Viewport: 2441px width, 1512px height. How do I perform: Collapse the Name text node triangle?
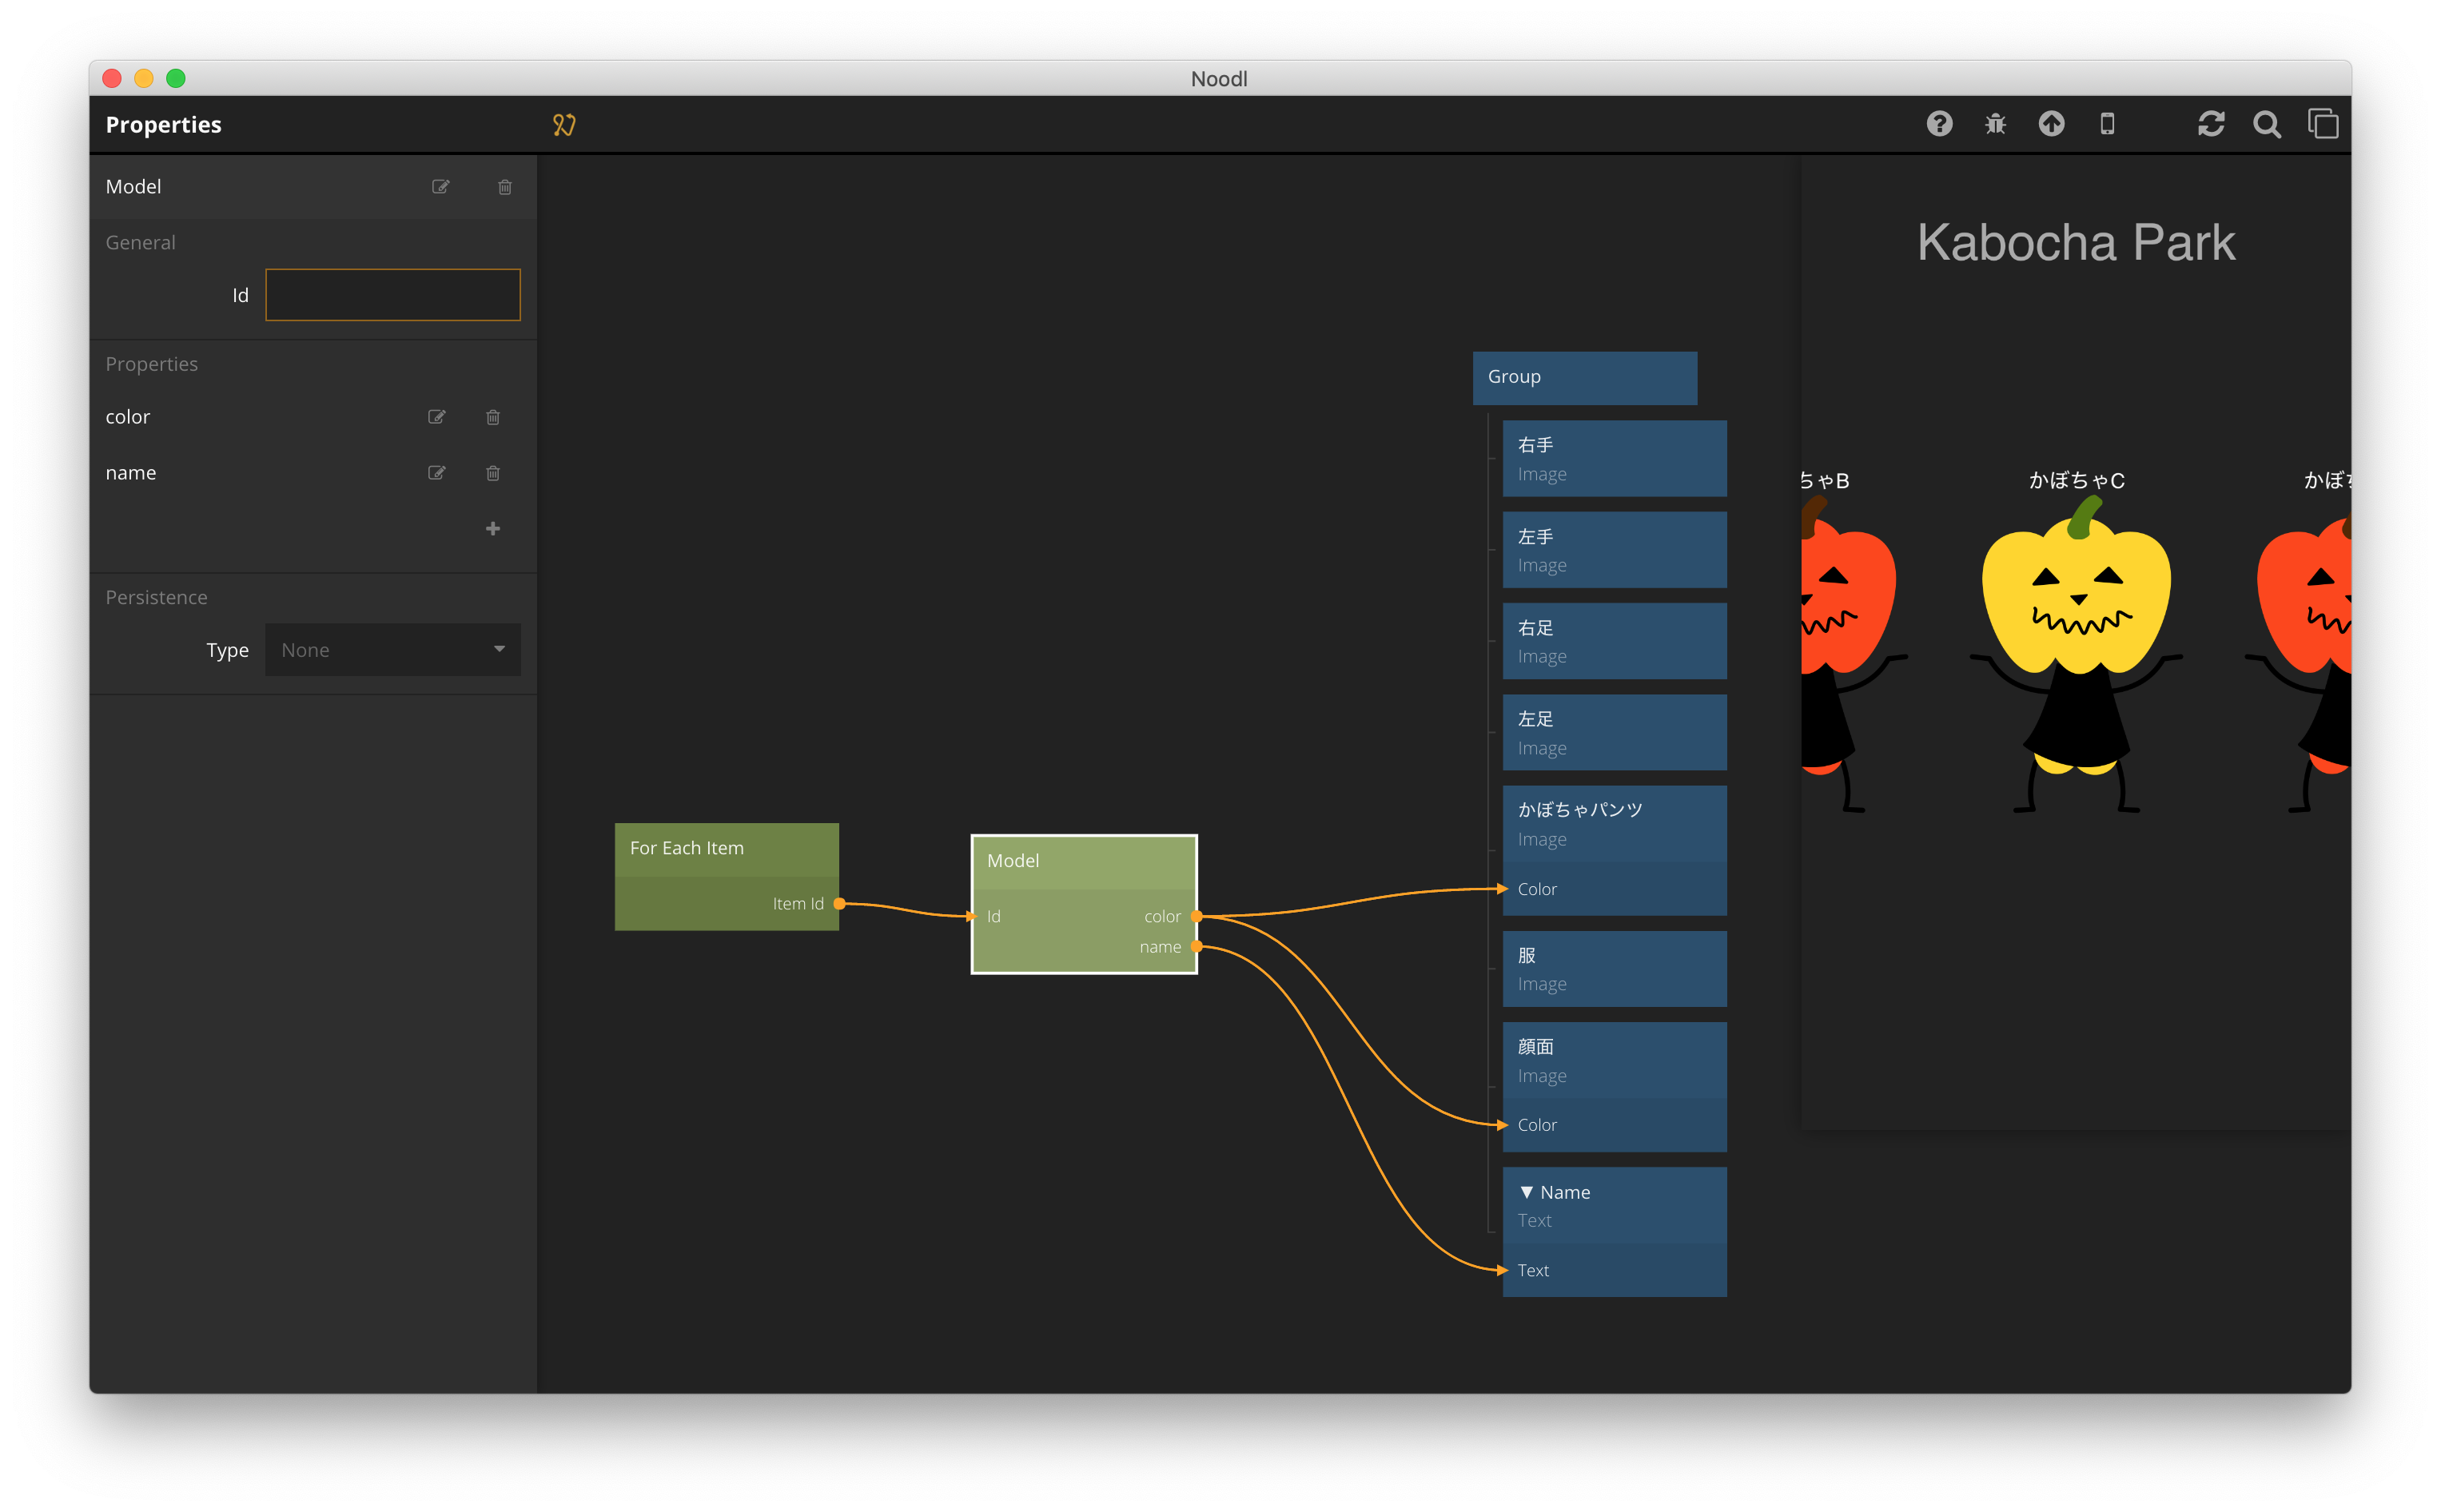point(1526,1192)
